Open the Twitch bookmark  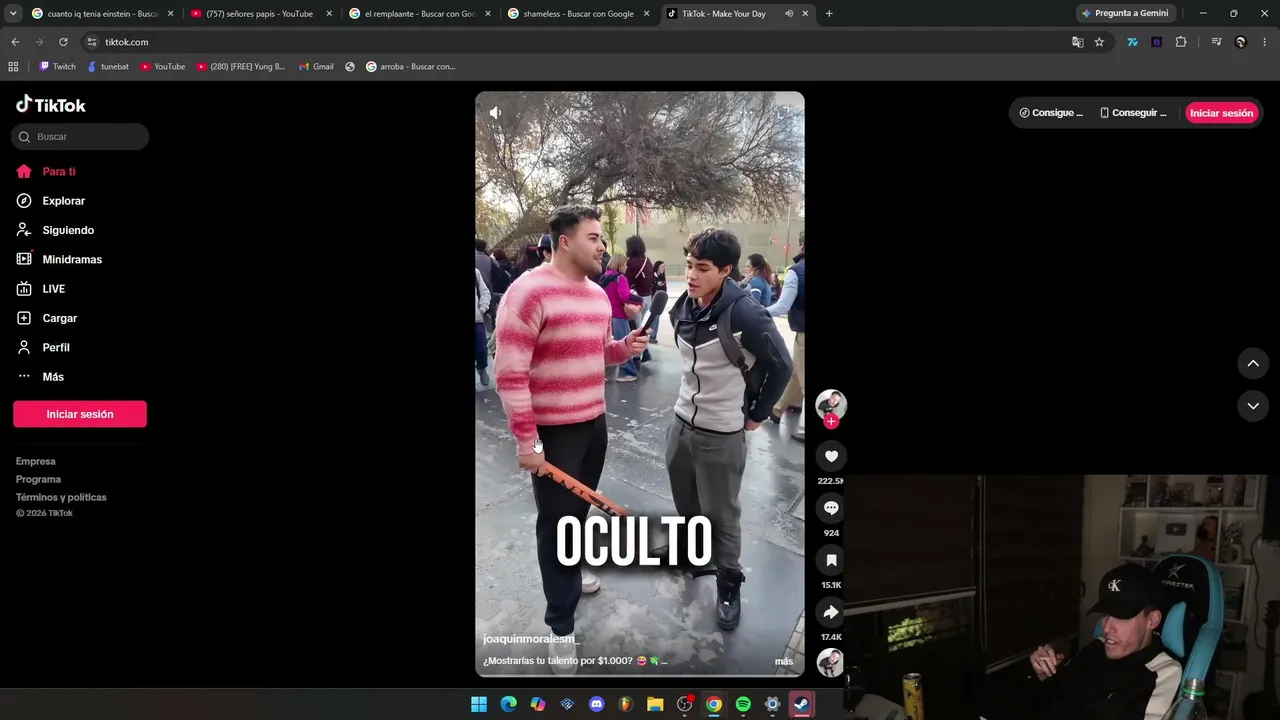pyautogui.click(x=57, y=67)
